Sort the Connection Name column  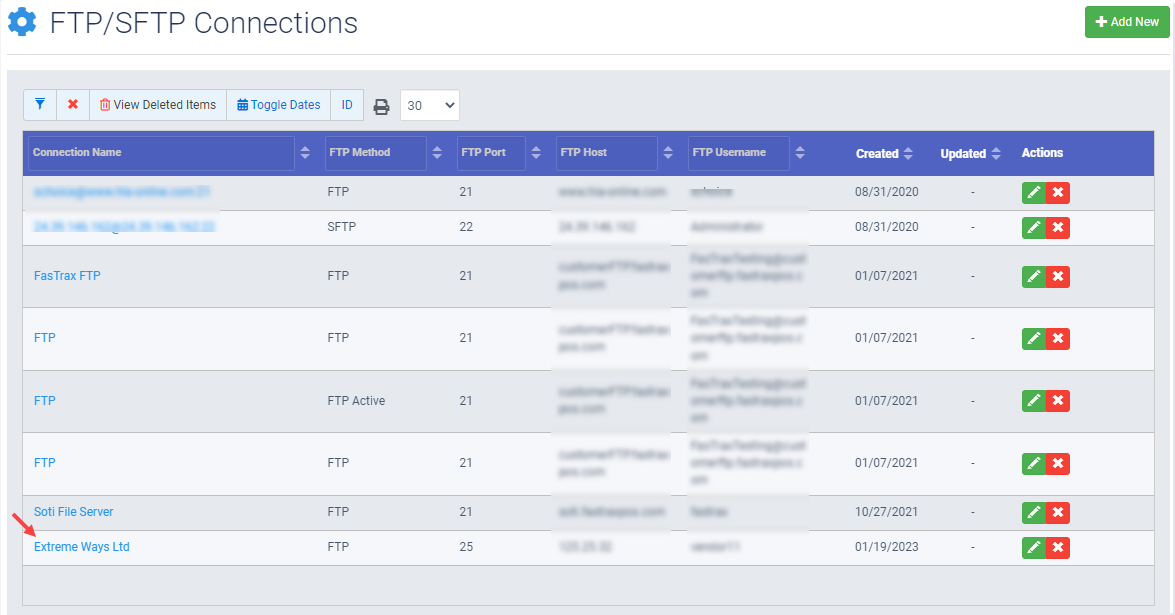pos(305,153)
